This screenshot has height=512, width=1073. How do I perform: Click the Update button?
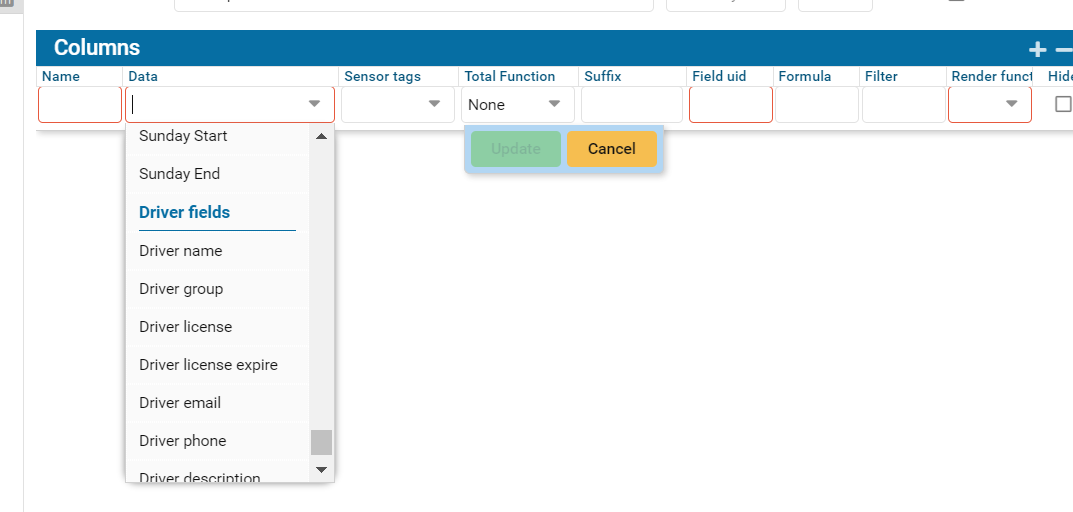tap(516, 149)
